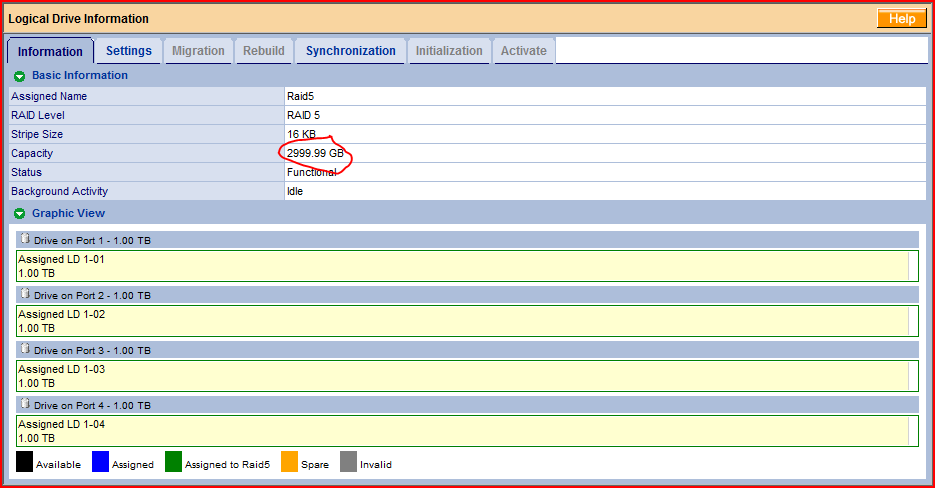Click the greyed-out Migration tab
This screenshot has height=488, width=935.
(x=198, y=51)
